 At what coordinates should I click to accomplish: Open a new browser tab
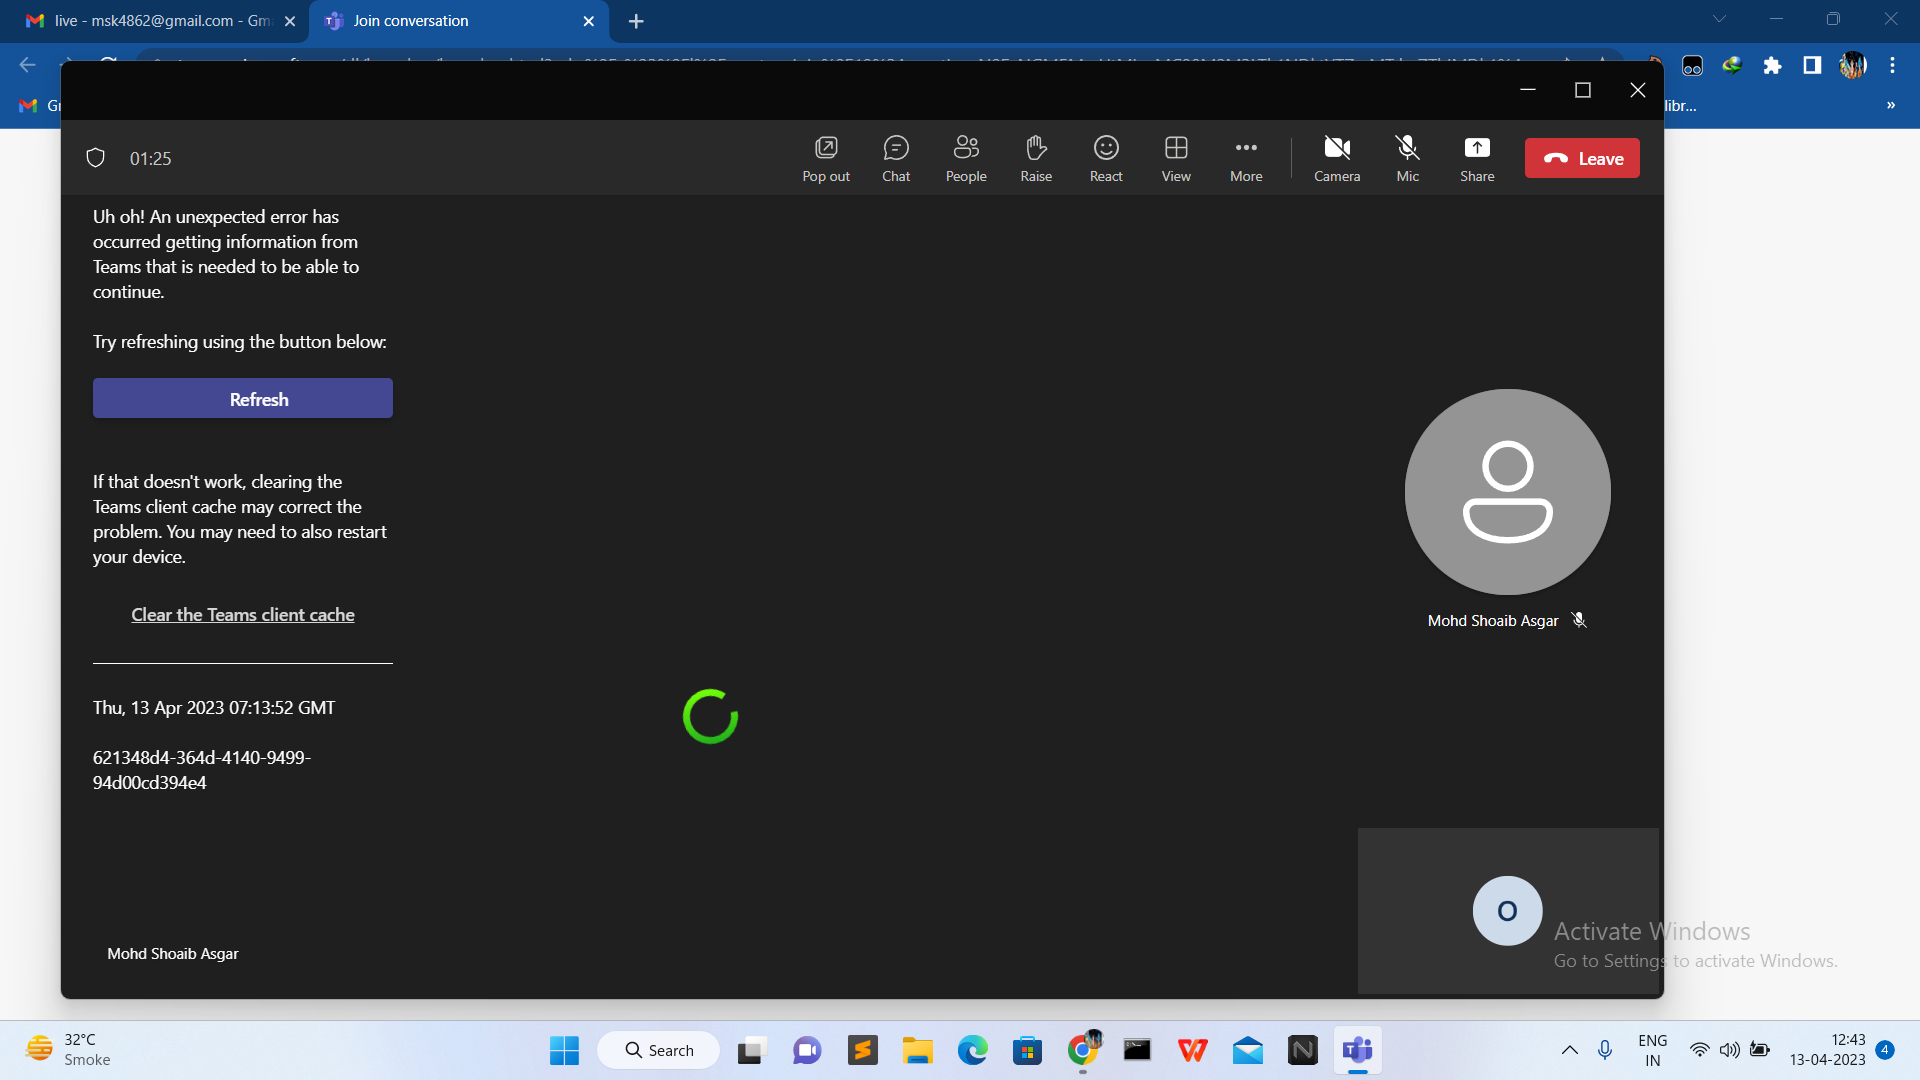tap(636, 21)
